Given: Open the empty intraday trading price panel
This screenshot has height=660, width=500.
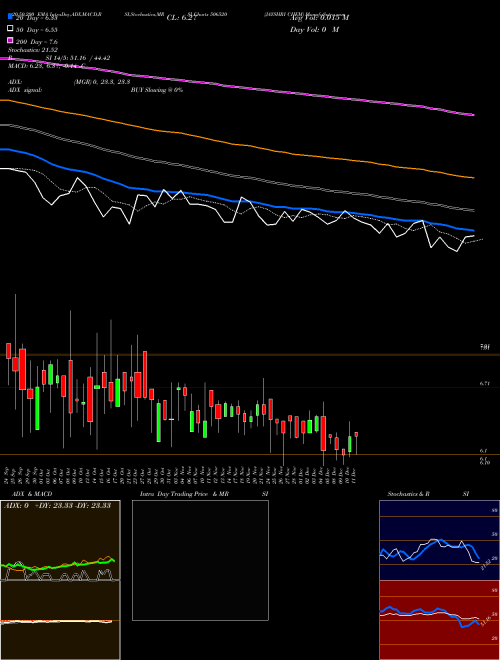Looking at the screenshot, I should (x=200, y=560).
